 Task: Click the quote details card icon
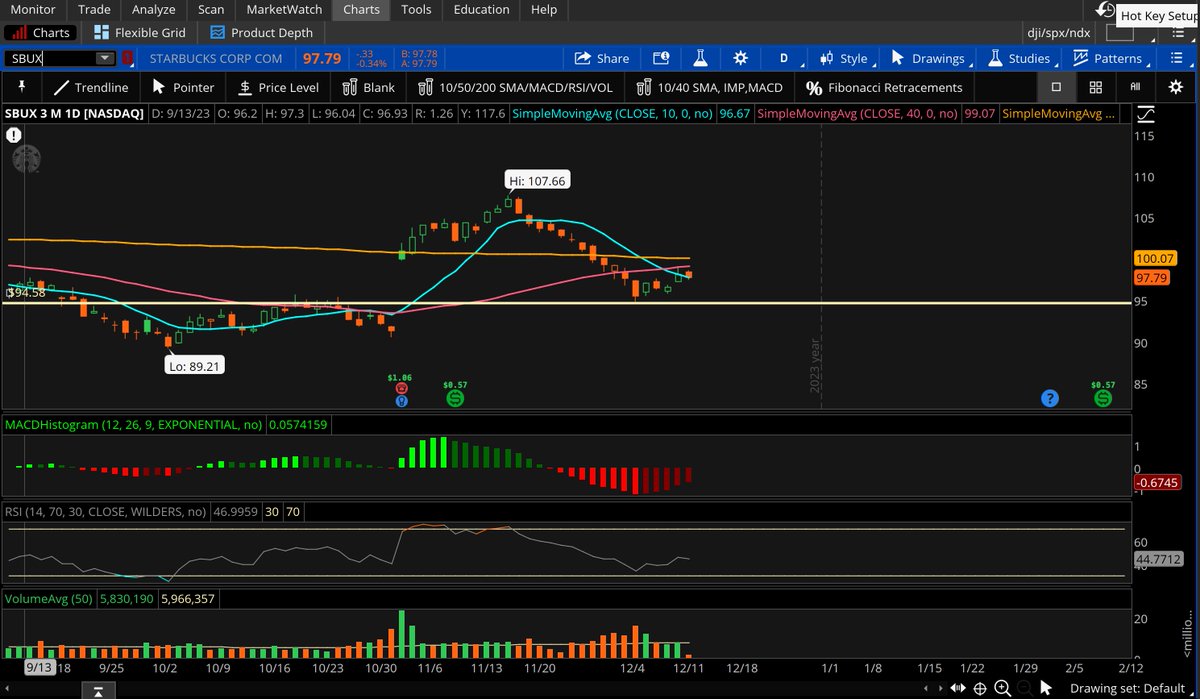click(x=661, y=58)
